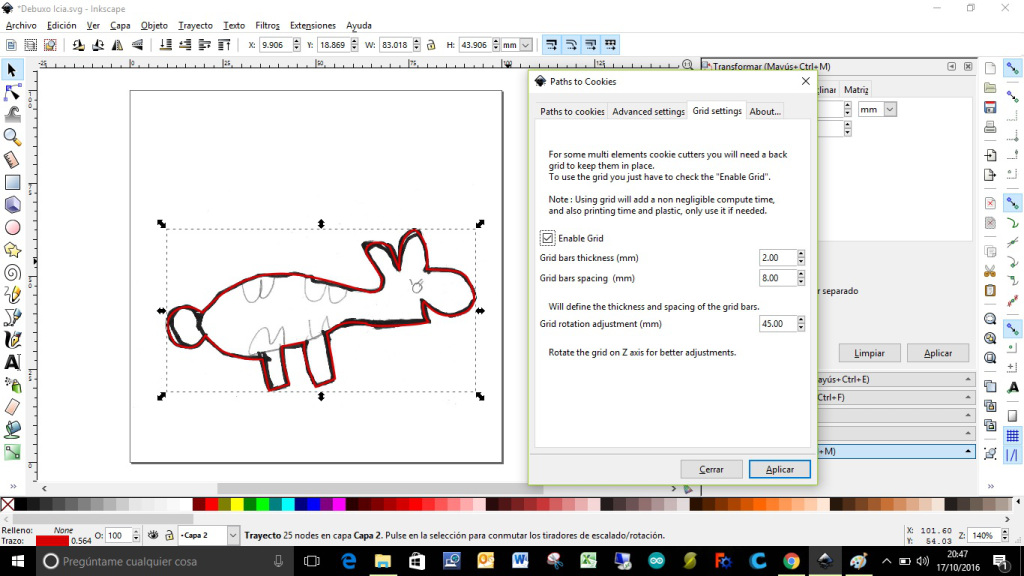Switch to Advanced settings tab
Image resolution: width=1024 pixels, height=576 pixels.
click(648, 111)
